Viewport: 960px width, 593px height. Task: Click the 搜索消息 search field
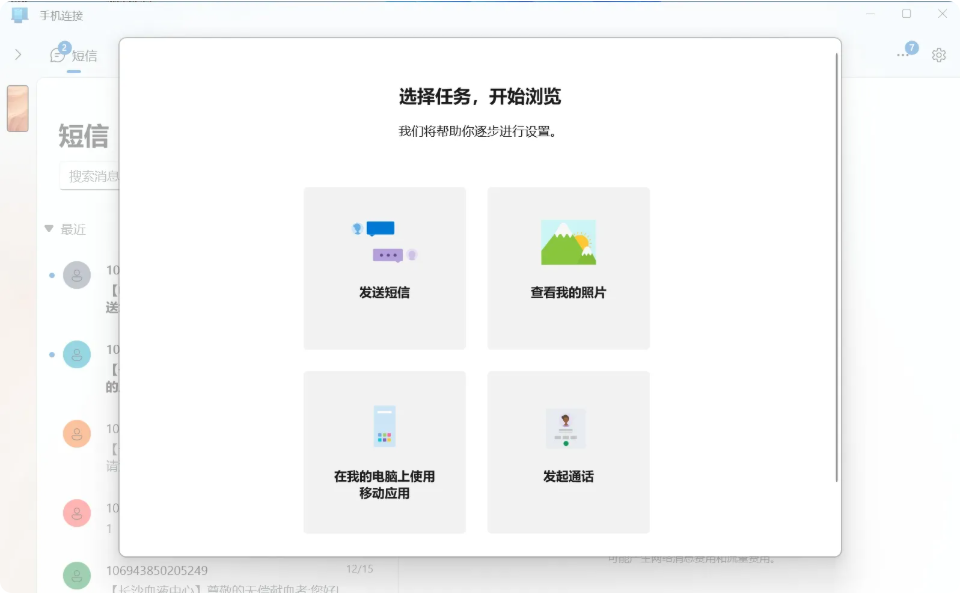point(90,176)
